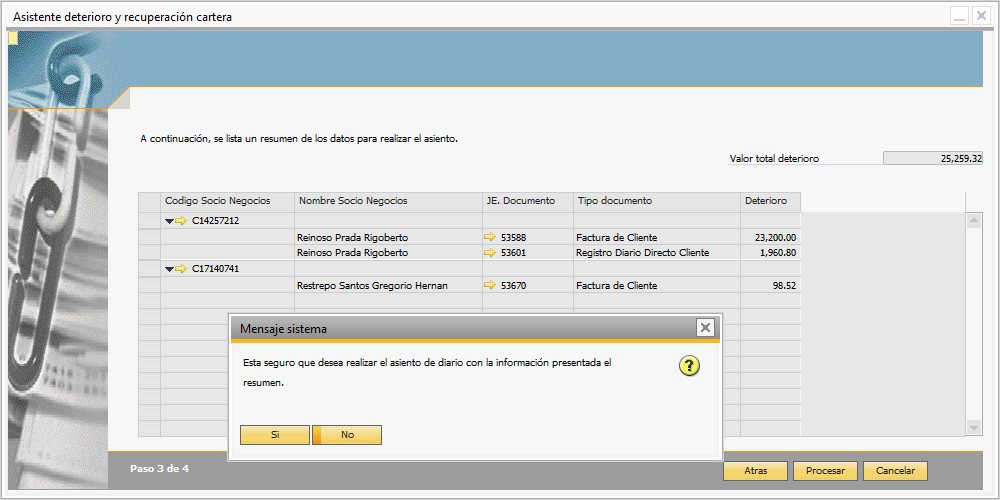This screenshot has width=1000, height=500.
Task: Minimize the Asistente deterioro window
Action: [959, 17]
